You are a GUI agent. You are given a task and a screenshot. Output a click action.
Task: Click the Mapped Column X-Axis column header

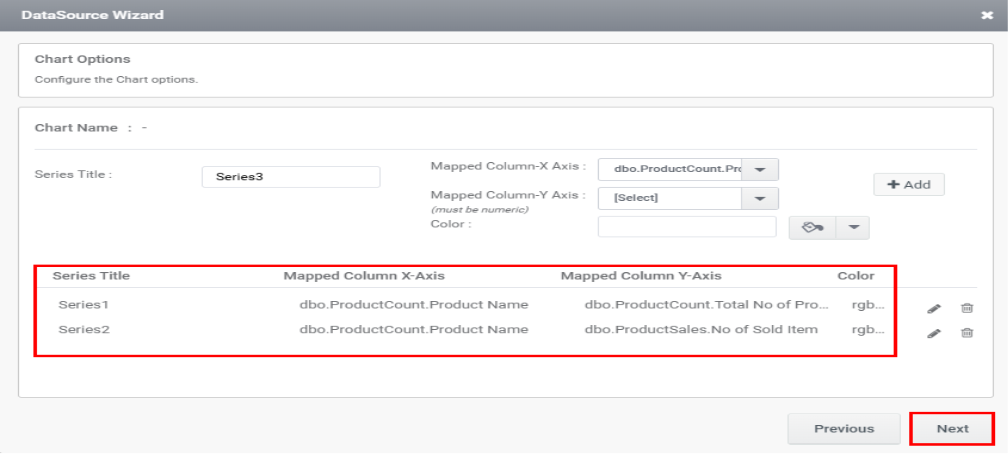click(x=364, y=275)
